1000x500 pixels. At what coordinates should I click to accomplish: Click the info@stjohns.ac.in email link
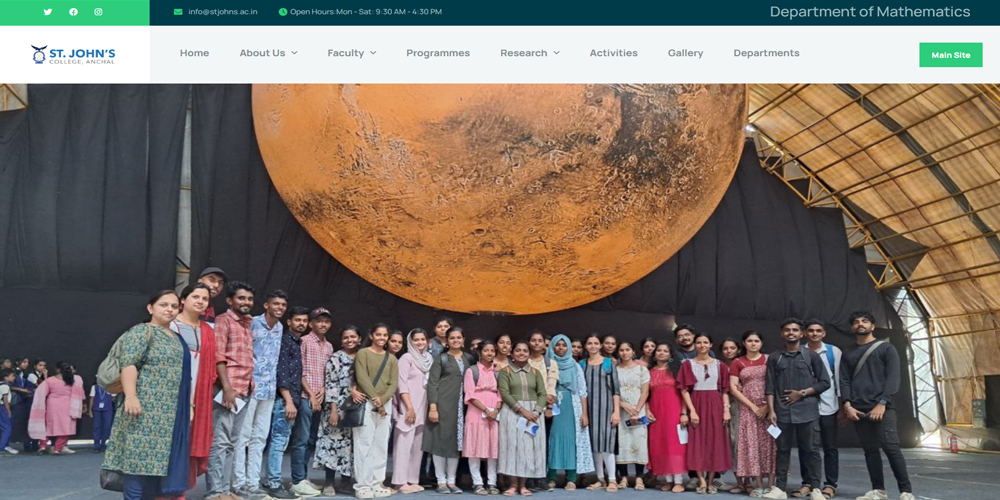coord(223,11)
